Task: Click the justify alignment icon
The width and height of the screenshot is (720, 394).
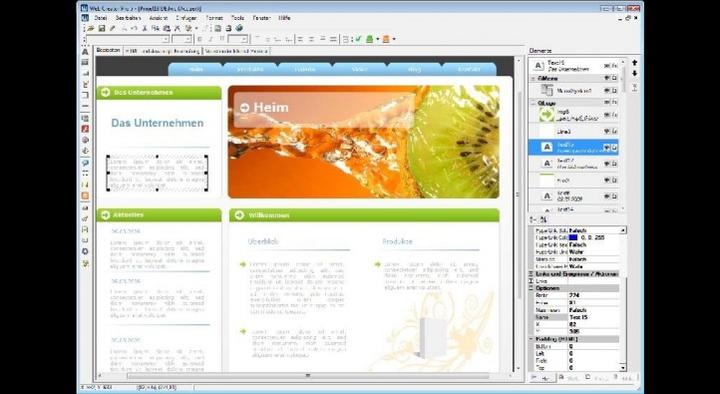Action: coord(333,39)
